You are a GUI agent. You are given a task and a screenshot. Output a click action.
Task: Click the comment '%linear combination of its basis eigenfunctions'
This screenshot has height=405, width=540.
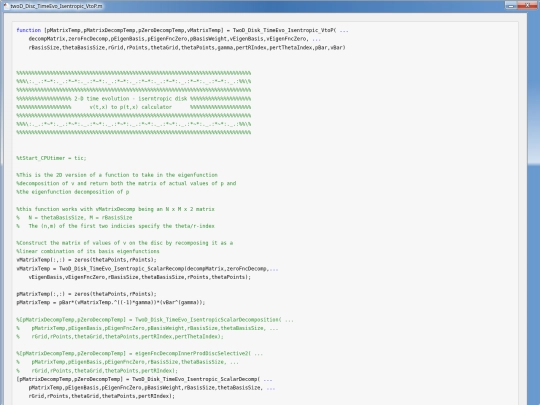tap(88, 251)
